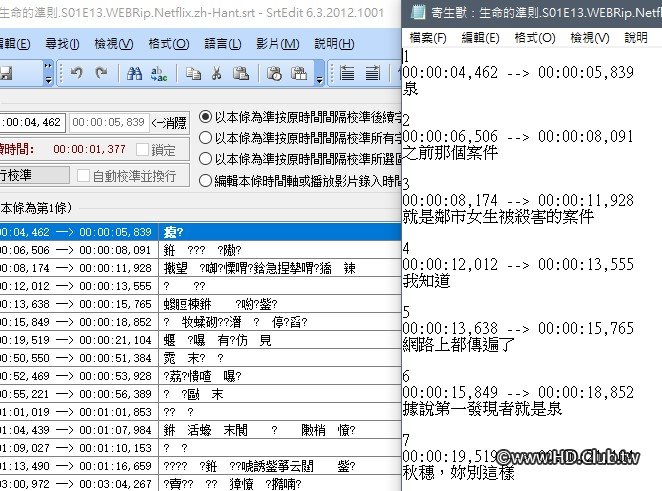Open Notepad 編輯(E) menu

[x=480, y=38]
